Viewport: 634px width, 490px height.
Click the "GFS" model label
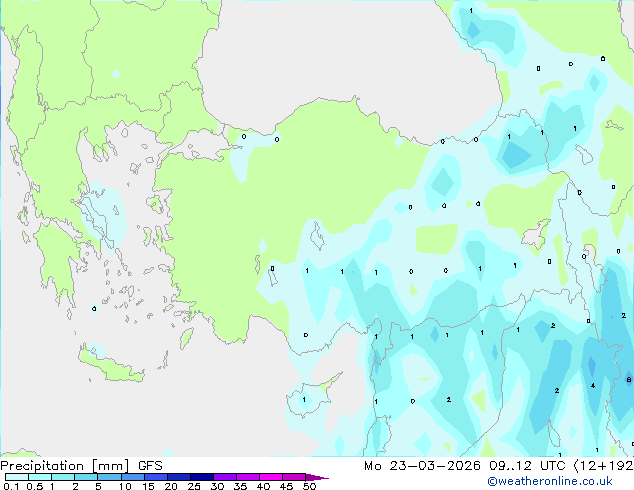[150, 466]
